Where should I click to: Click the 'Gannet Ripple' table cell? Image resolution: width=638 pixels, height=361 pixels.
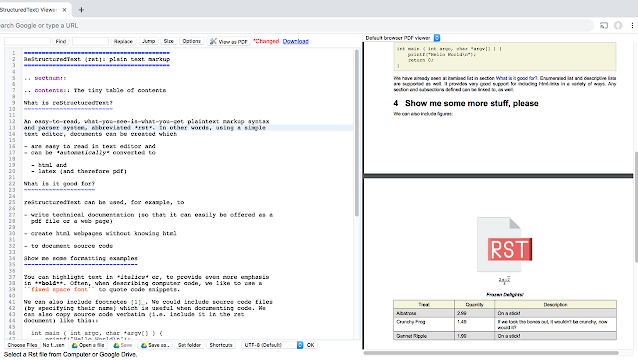[424, 336]
